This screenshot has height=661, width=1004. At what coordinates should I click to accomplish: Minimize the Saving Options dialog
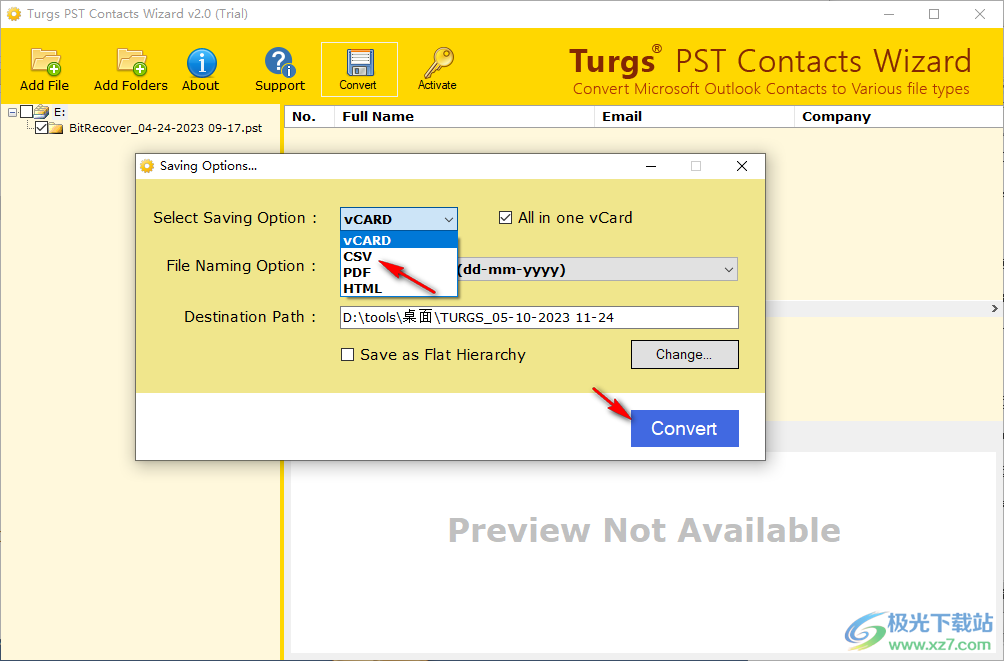tap(651, 166)
